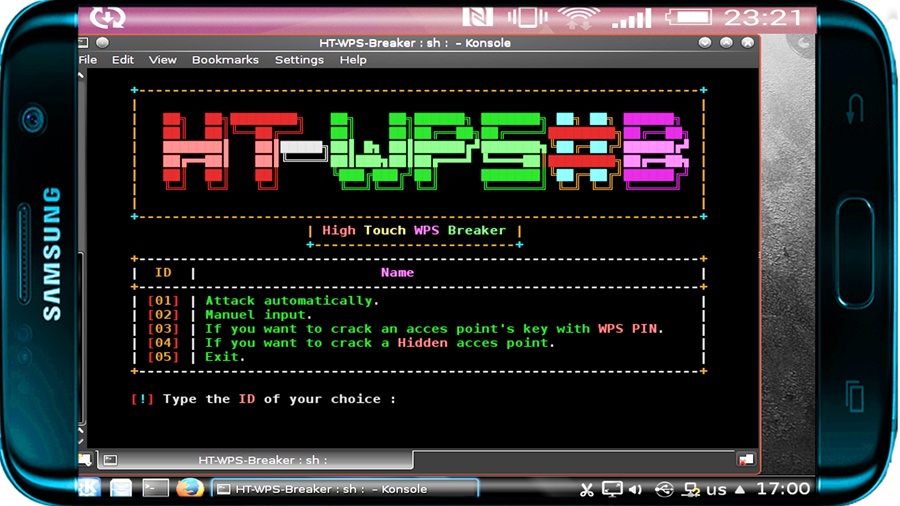Click the close tab icon in the tab bar
Image resolution: width=900 pixels, height=506 pixels.
click(x=746, y=460)
